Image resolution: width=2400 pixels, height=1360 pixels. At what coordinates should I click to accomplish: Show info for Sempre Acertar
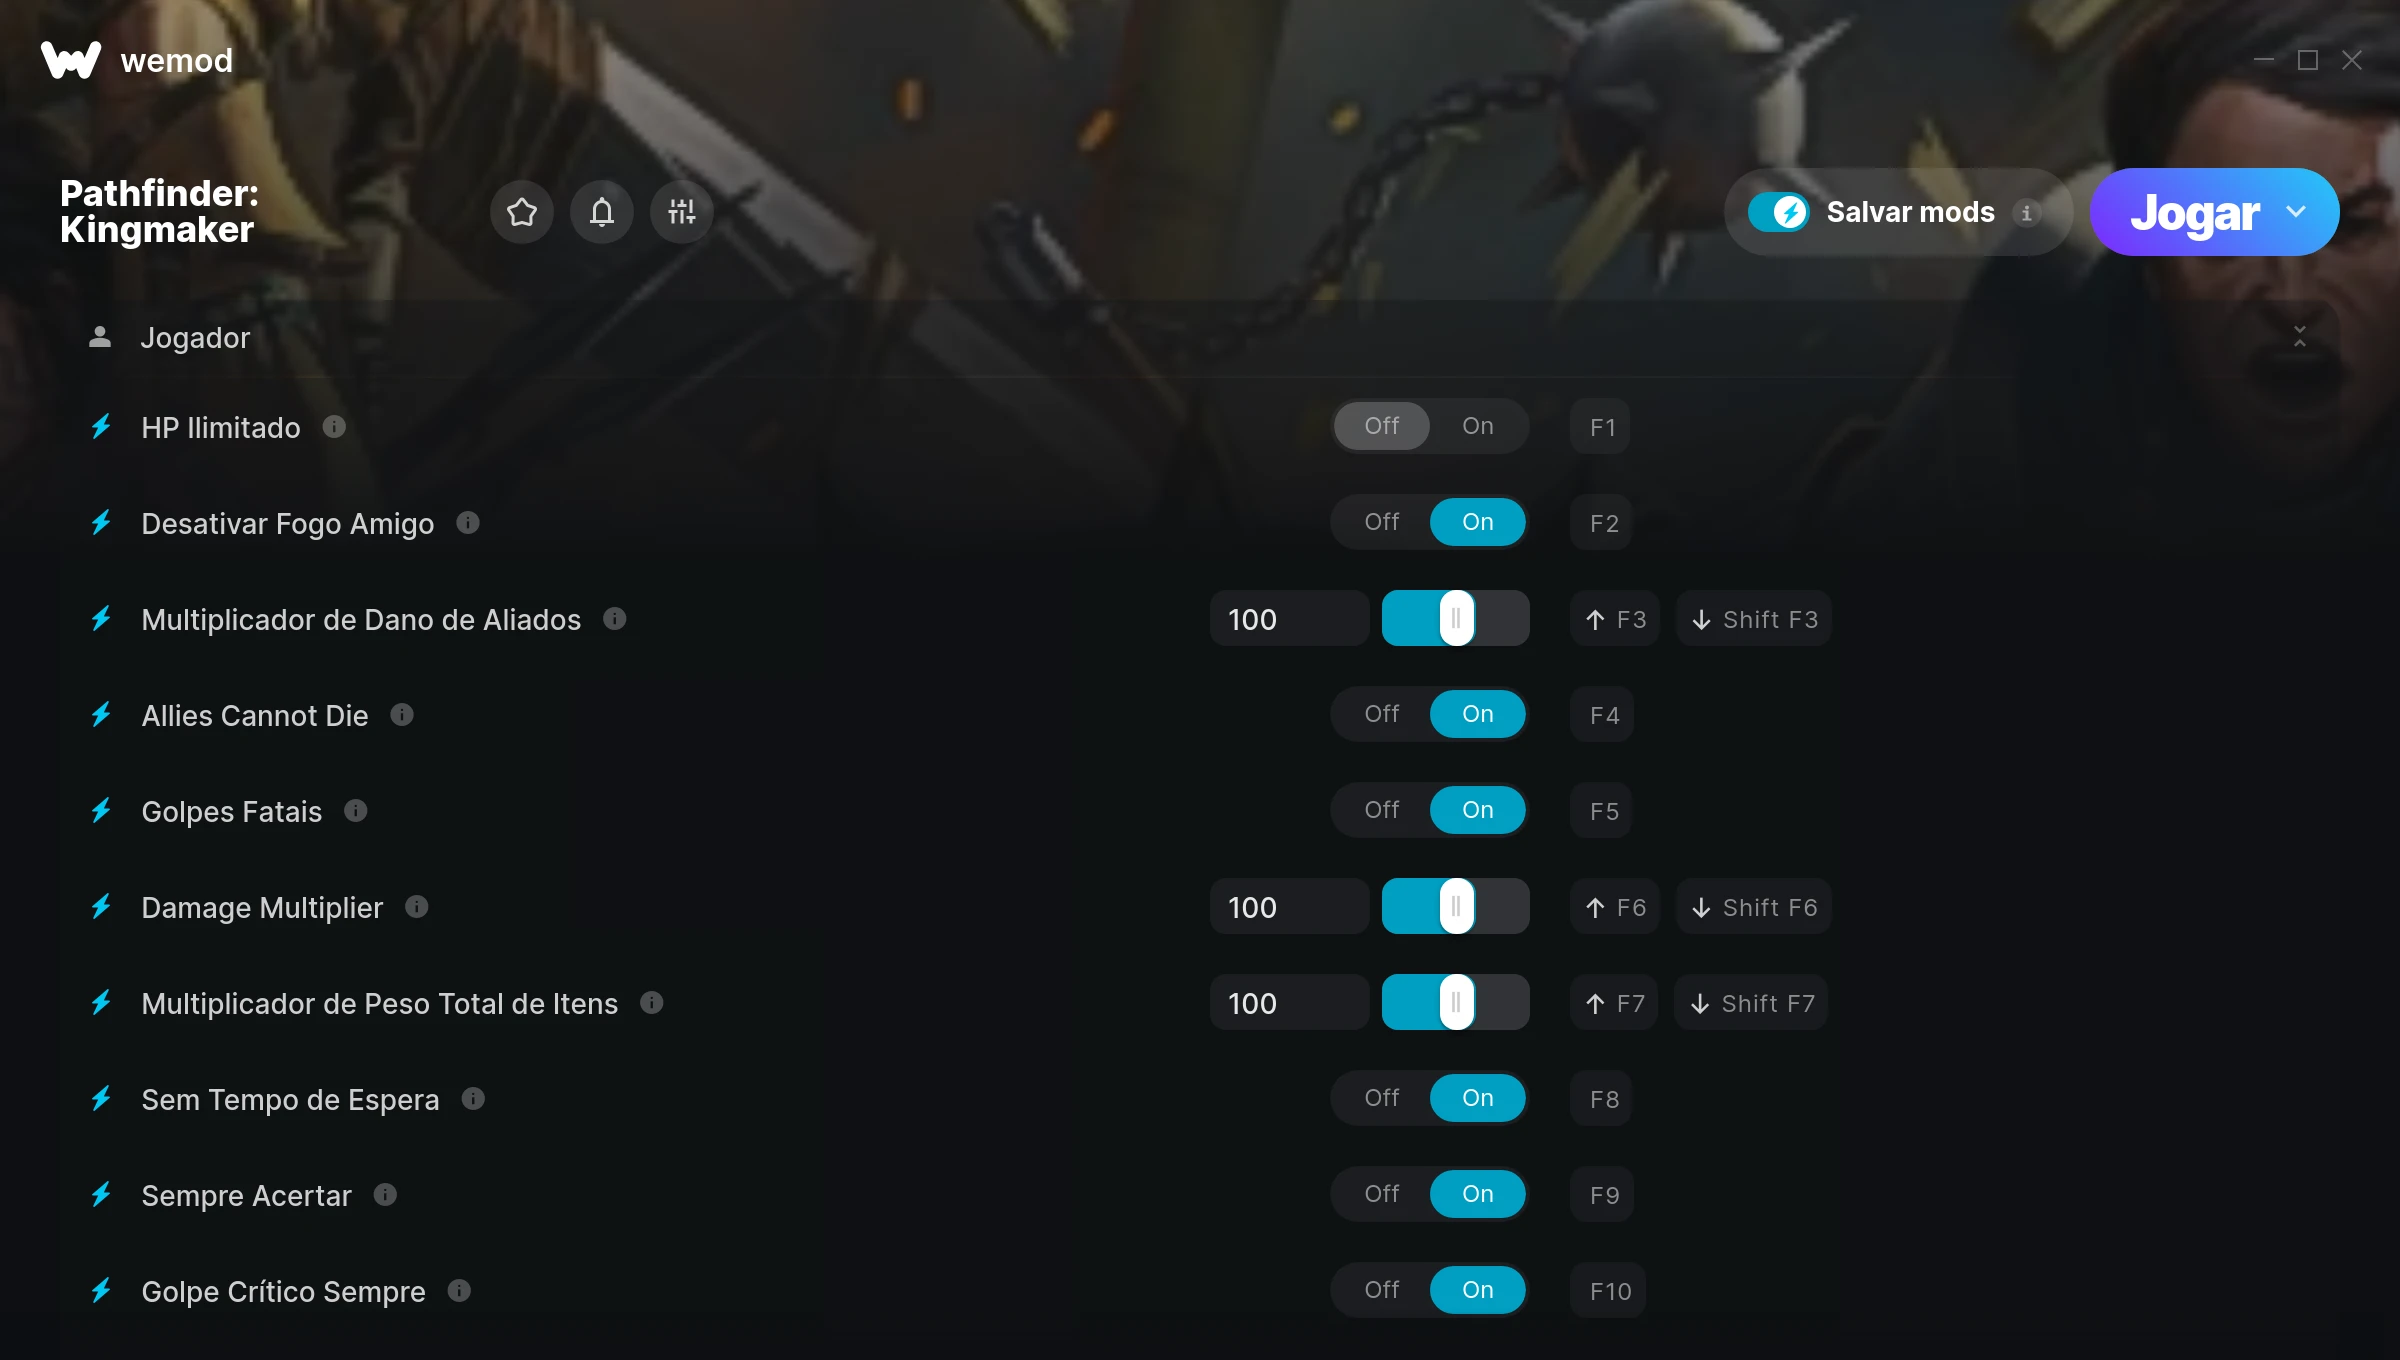coord(385,1195)
